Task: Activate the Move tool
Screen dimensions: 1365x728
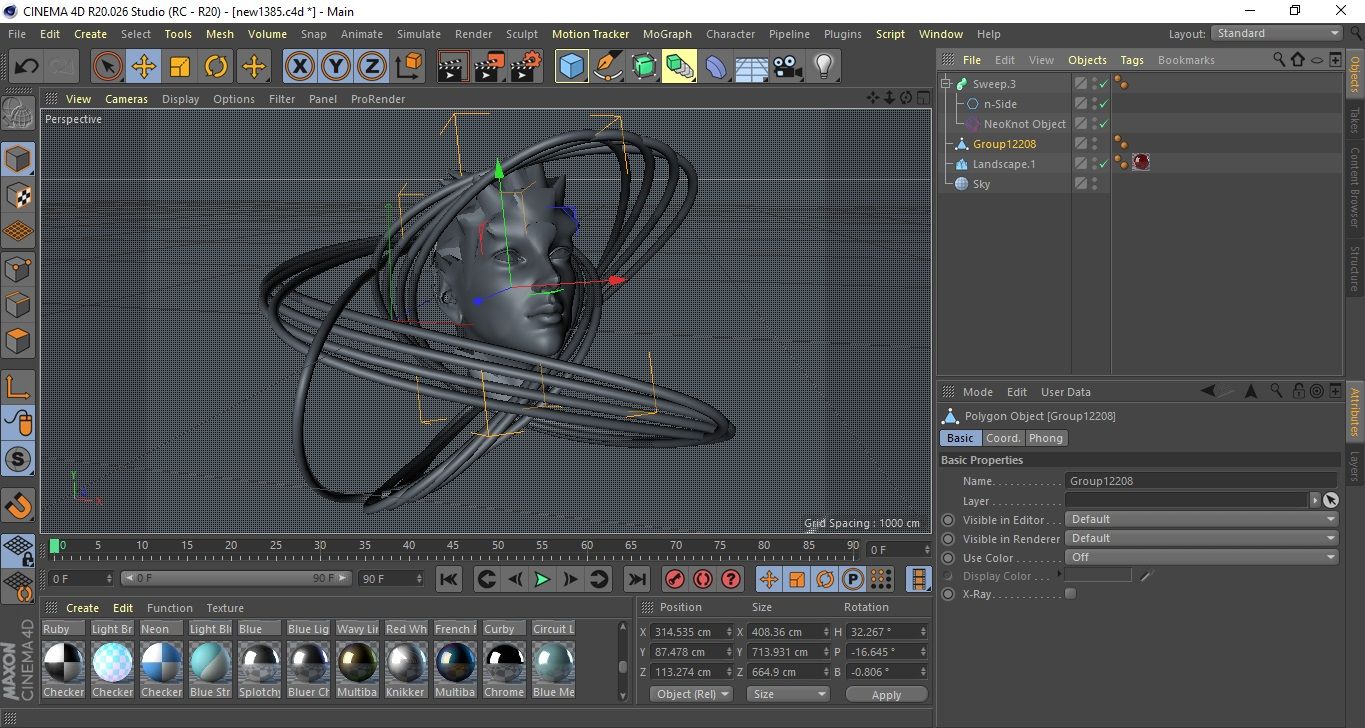Action: point(144,67)
